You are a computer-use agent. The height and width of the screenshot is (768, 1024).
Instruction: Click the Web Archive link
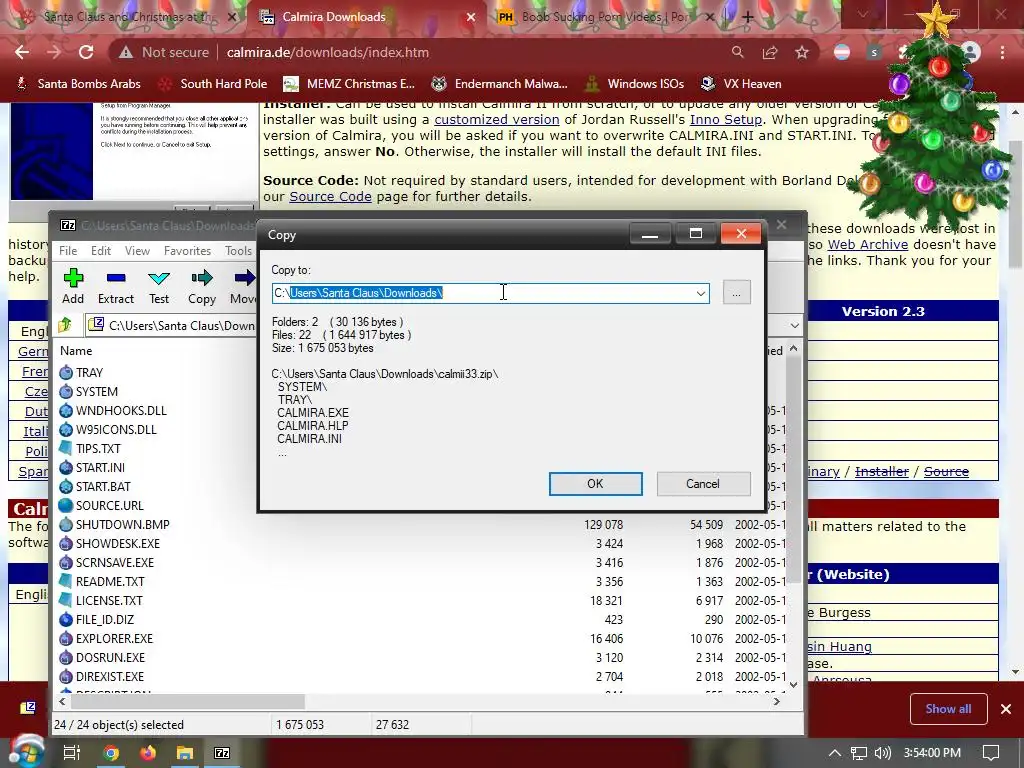click(x=868, y=244)
